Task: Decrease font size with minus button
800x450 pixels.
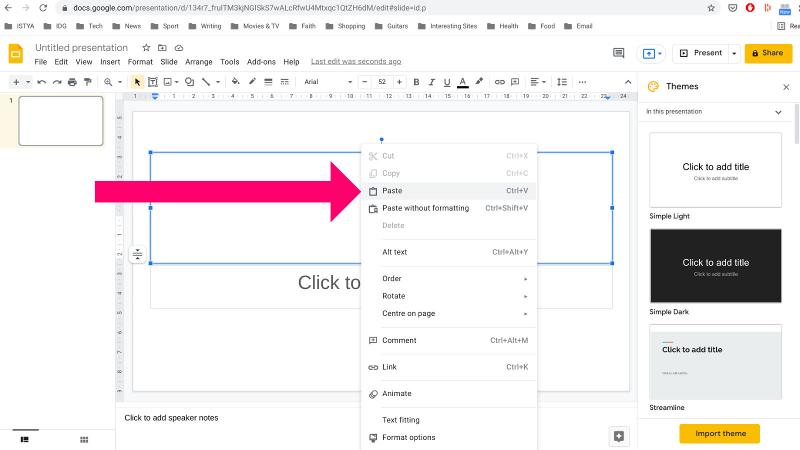Action: click(365, 82)
